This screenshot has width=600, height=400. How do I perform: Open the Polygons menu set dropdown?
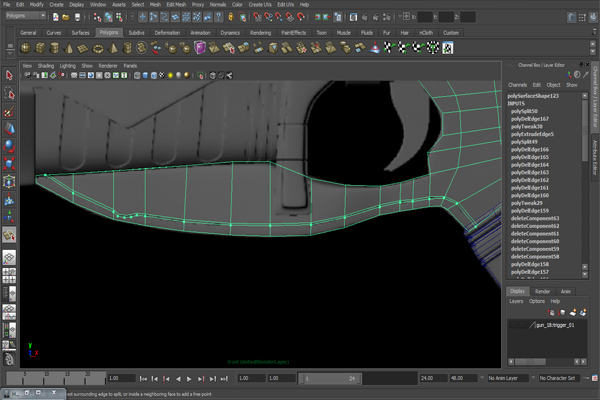point(26,16)
